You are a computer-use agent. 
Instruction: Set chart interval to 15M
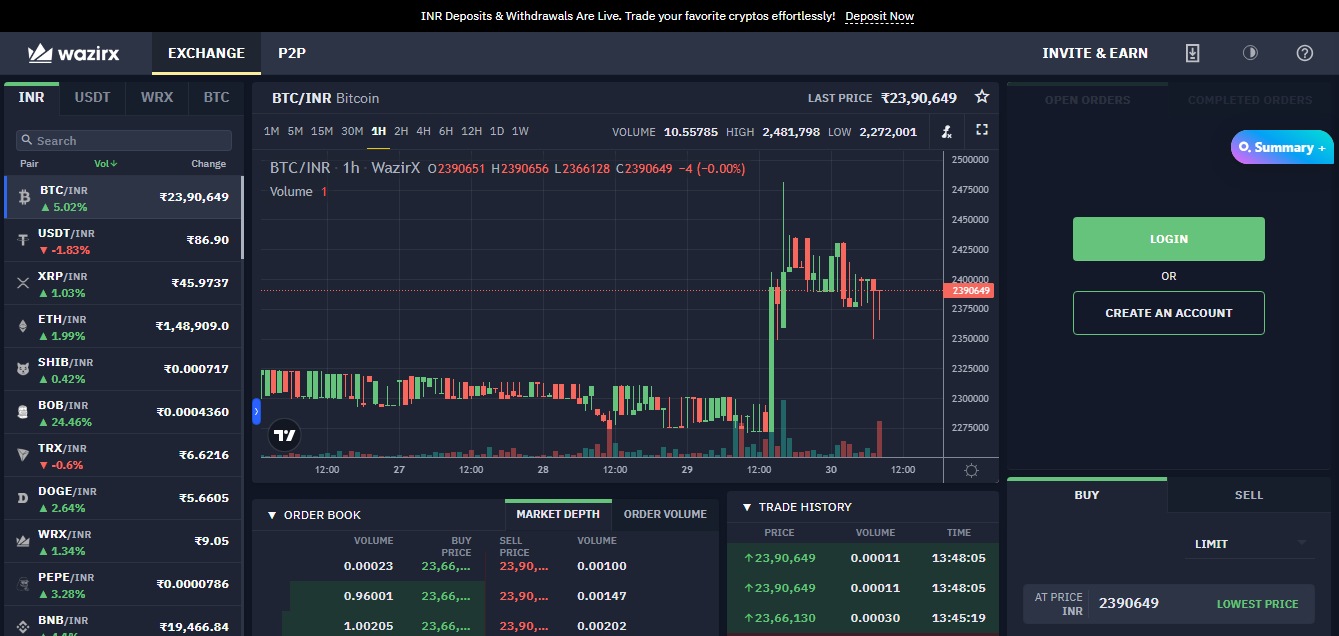tap(322, 131)
